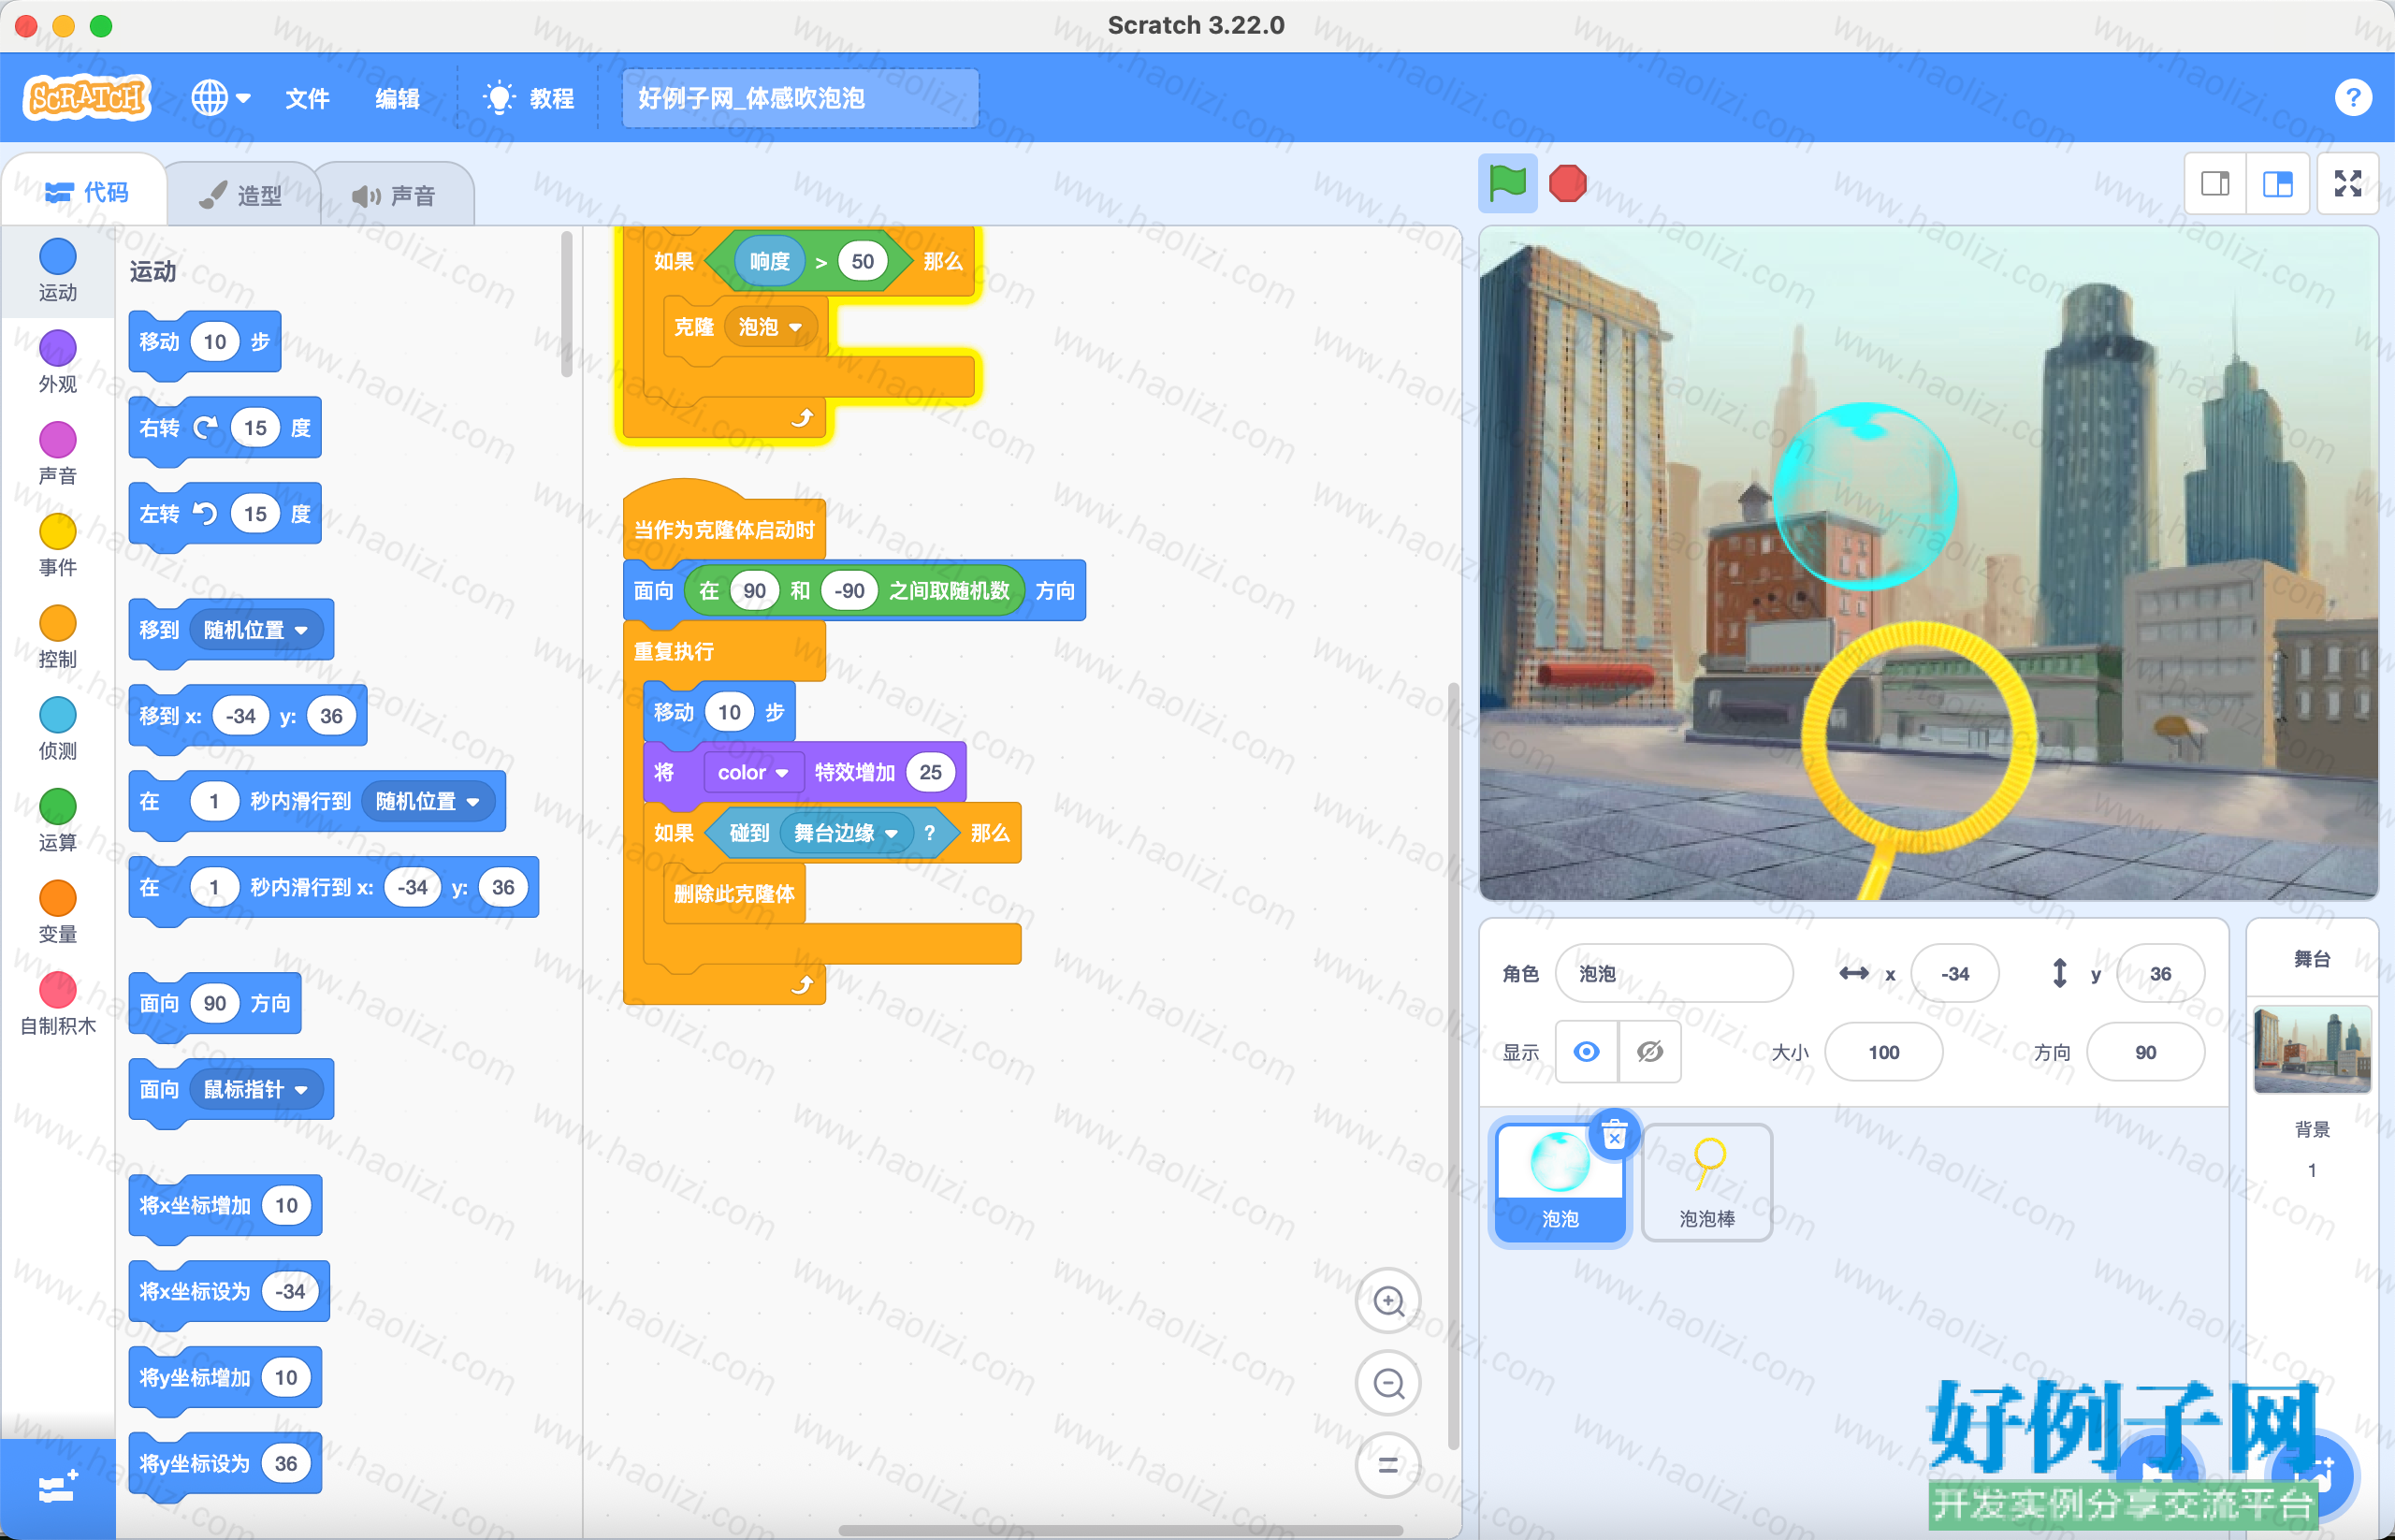Select the 事件 block category
This screenshot has height=1540, width=2395.
[x=57, y=546]
